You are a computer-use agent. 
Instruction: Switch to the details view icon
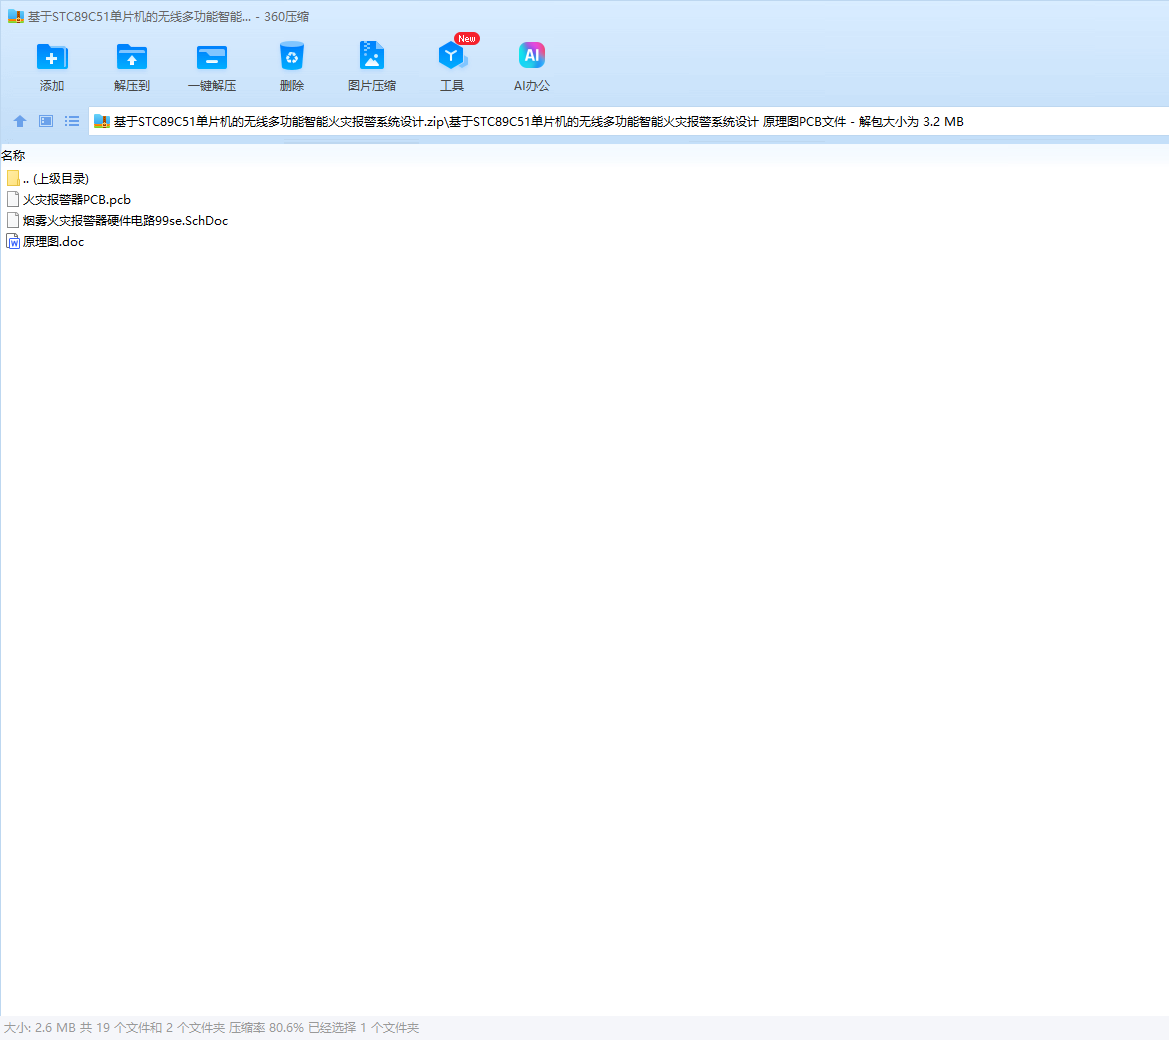46,121
